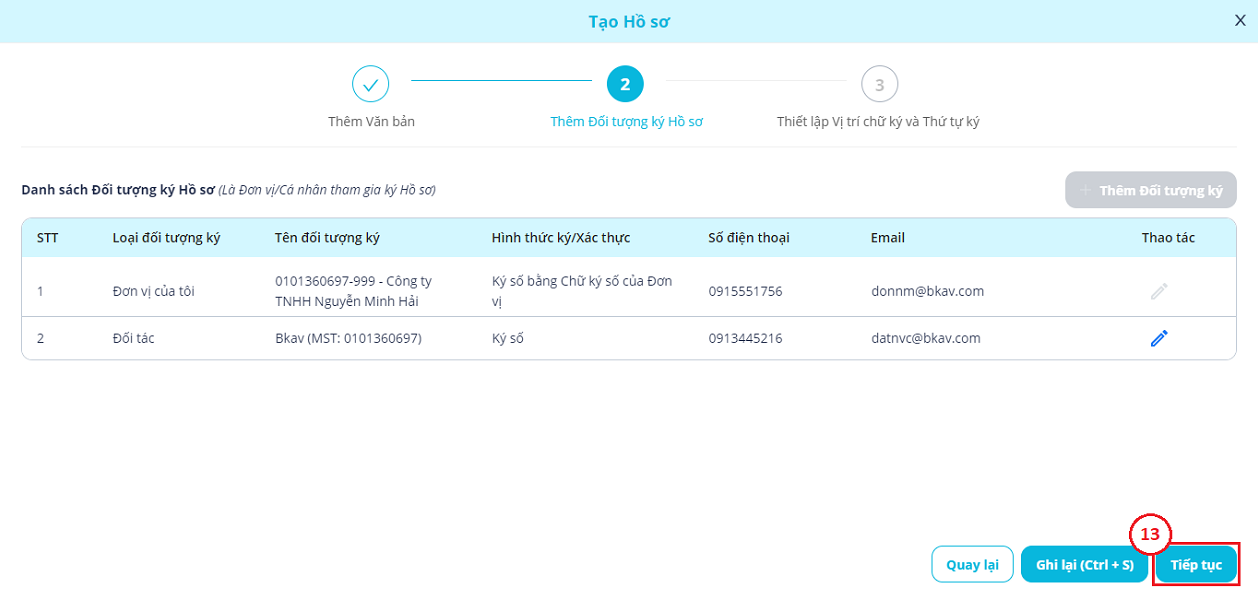Image resolution: width=1258 pixels, height=596 pixels.
Task: Go to the Thêm Văn bản step label
Action: (371, 122)
